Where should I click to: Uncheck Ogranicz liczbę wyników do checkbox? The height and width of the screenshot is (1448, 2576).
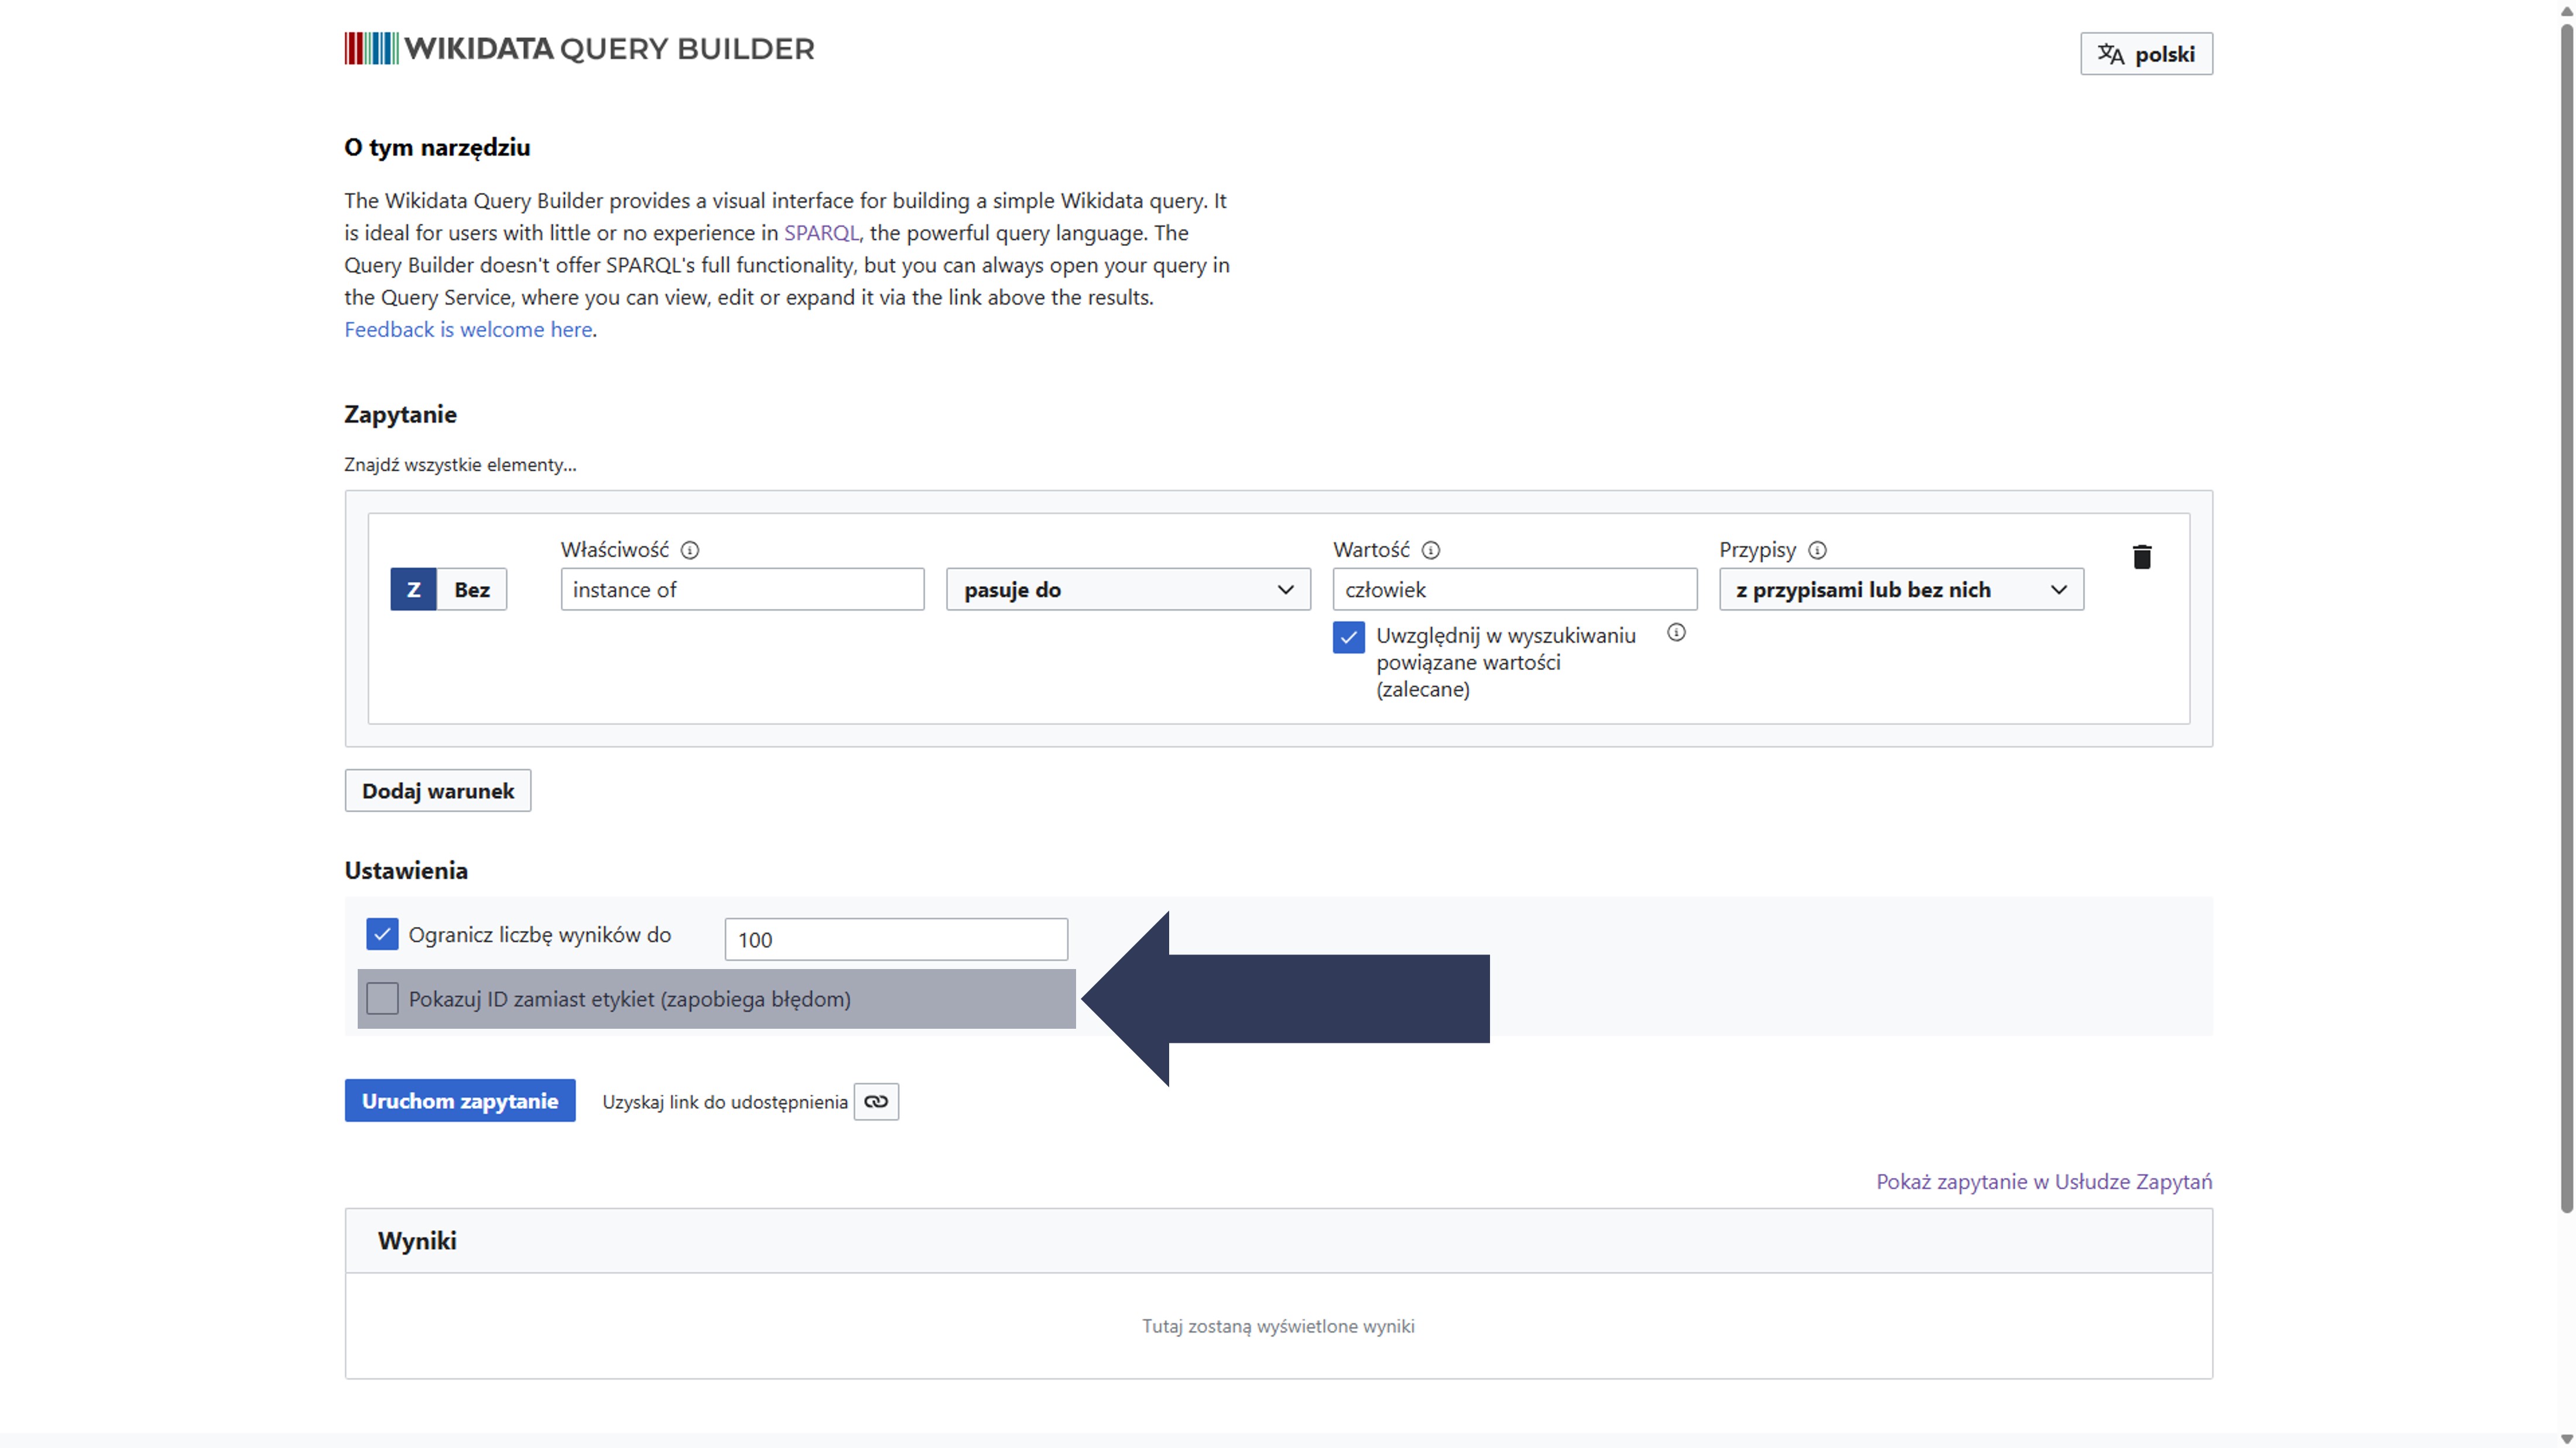(382, 934)
